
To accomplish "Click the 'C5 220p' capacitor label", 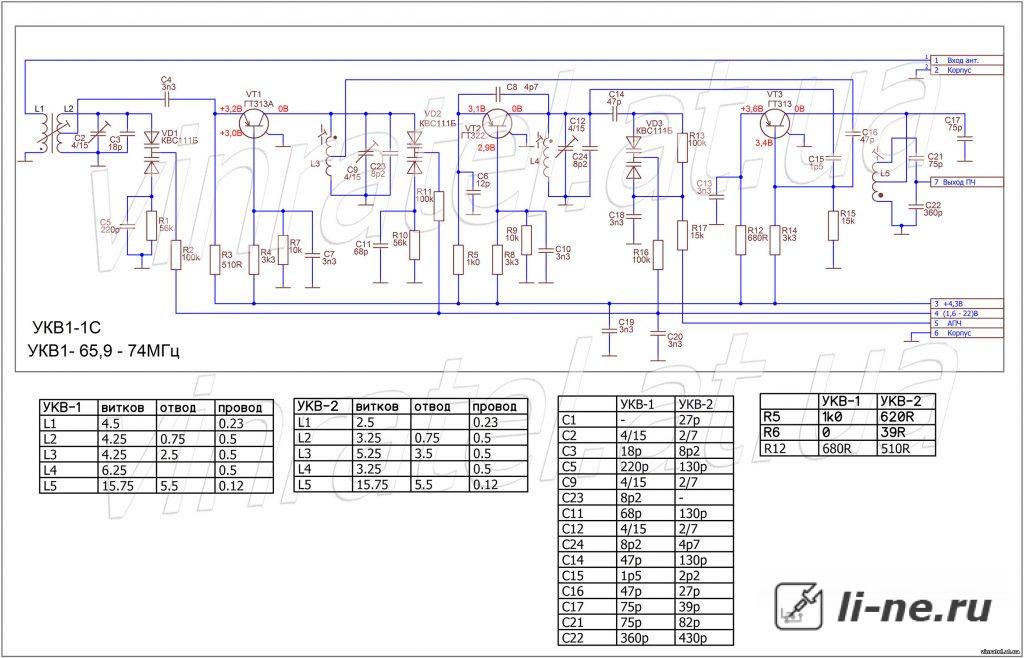I will 109,226.
